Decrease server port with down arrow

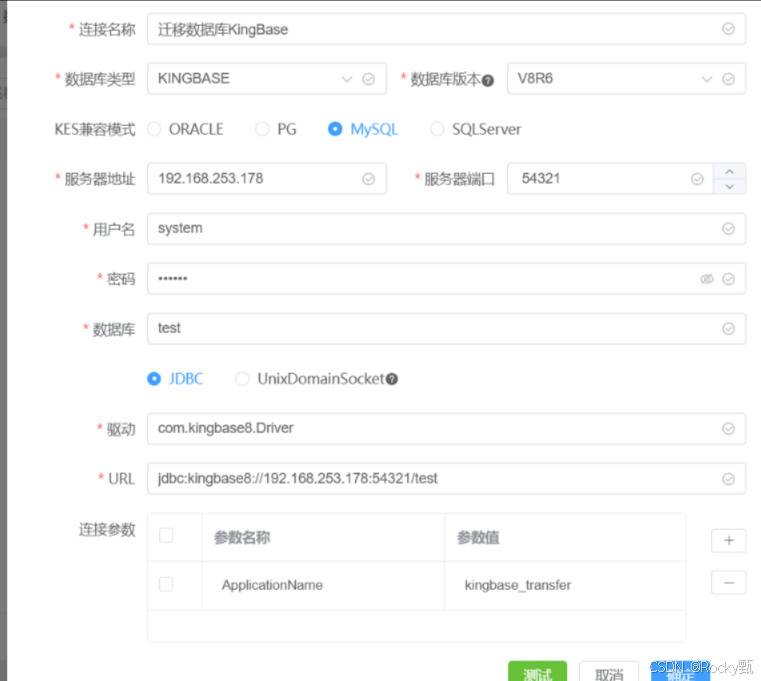729,186
